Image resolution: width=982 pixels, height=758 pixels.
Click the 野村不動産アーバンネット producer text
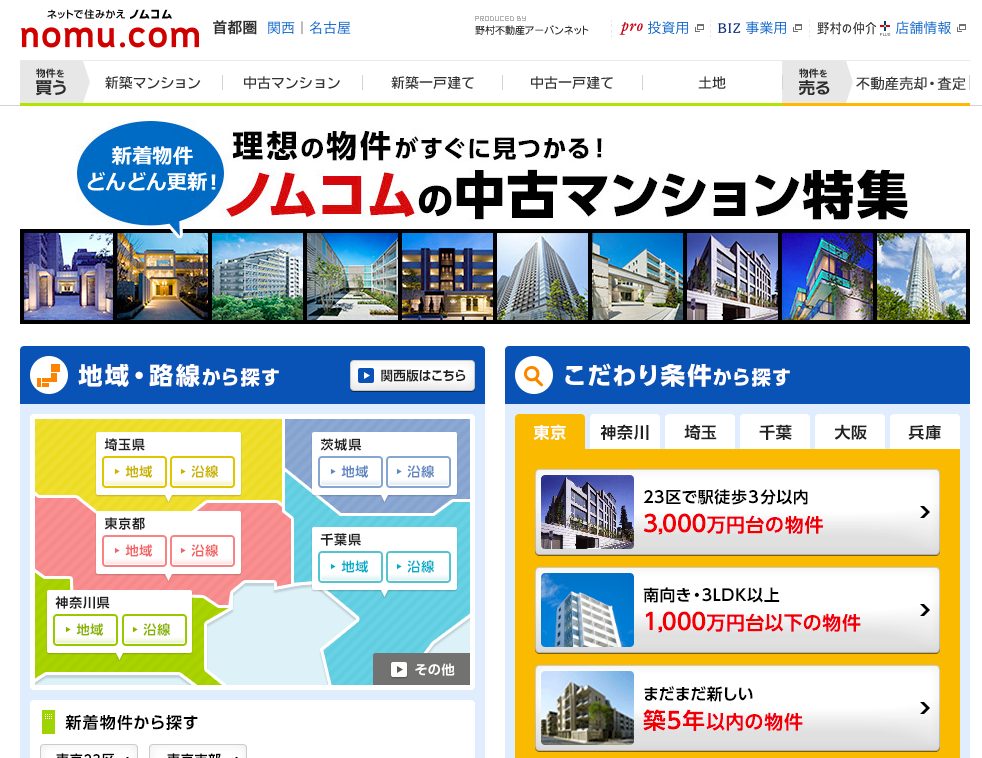point(532,30)
